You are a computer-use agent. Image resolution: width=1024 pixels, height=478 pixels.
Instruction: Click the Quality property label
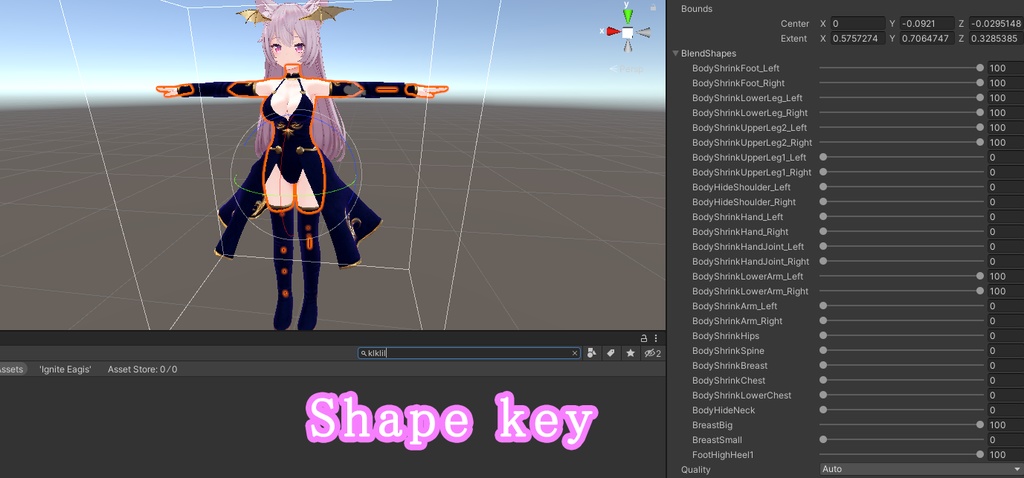(695, 470)
